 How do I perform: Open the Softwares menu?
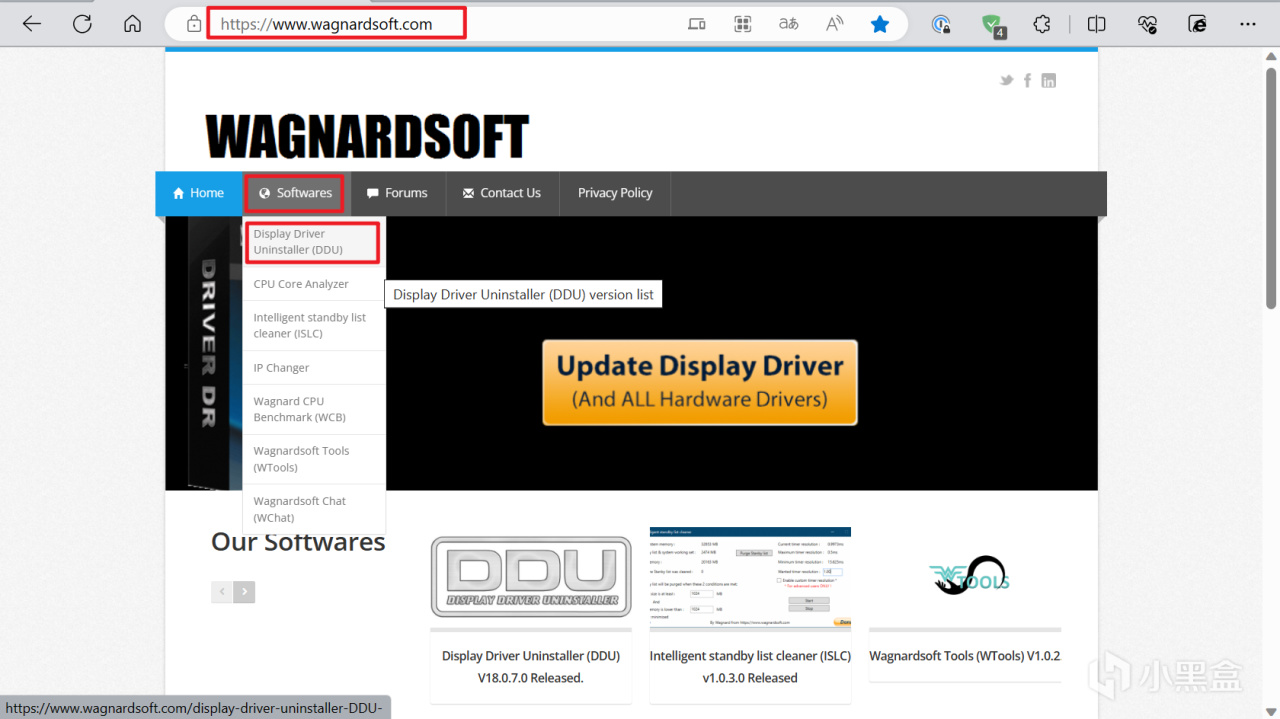295,193
